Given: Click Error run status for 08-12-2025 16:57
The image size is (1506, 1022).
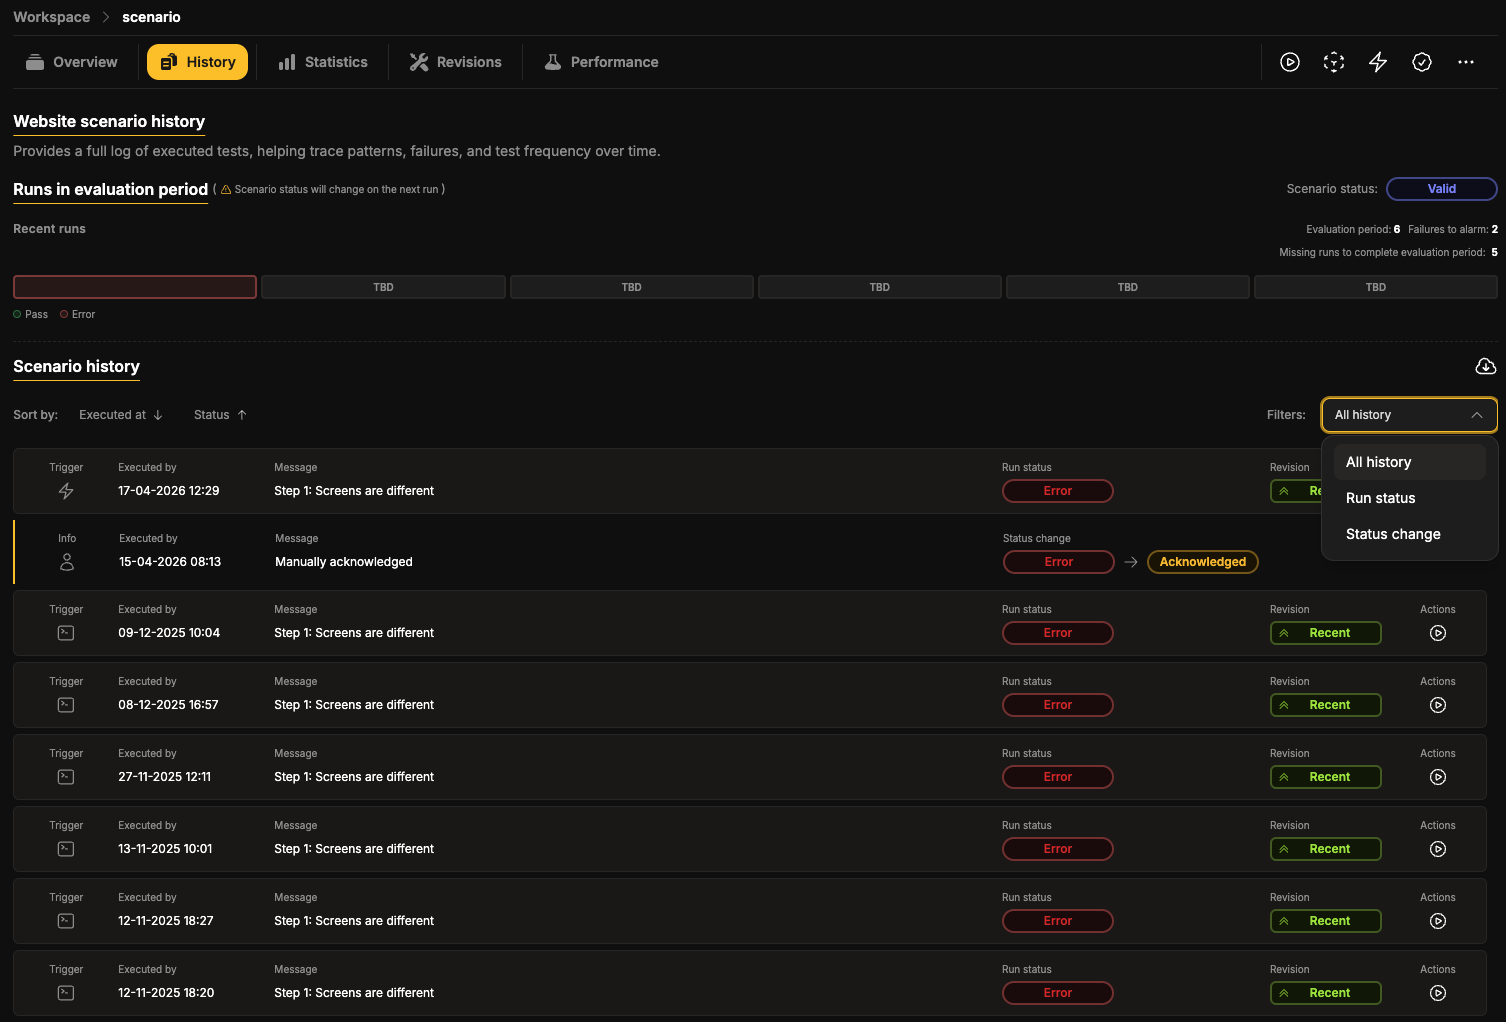Looking at the screenshot, I should click(1057, 705).
